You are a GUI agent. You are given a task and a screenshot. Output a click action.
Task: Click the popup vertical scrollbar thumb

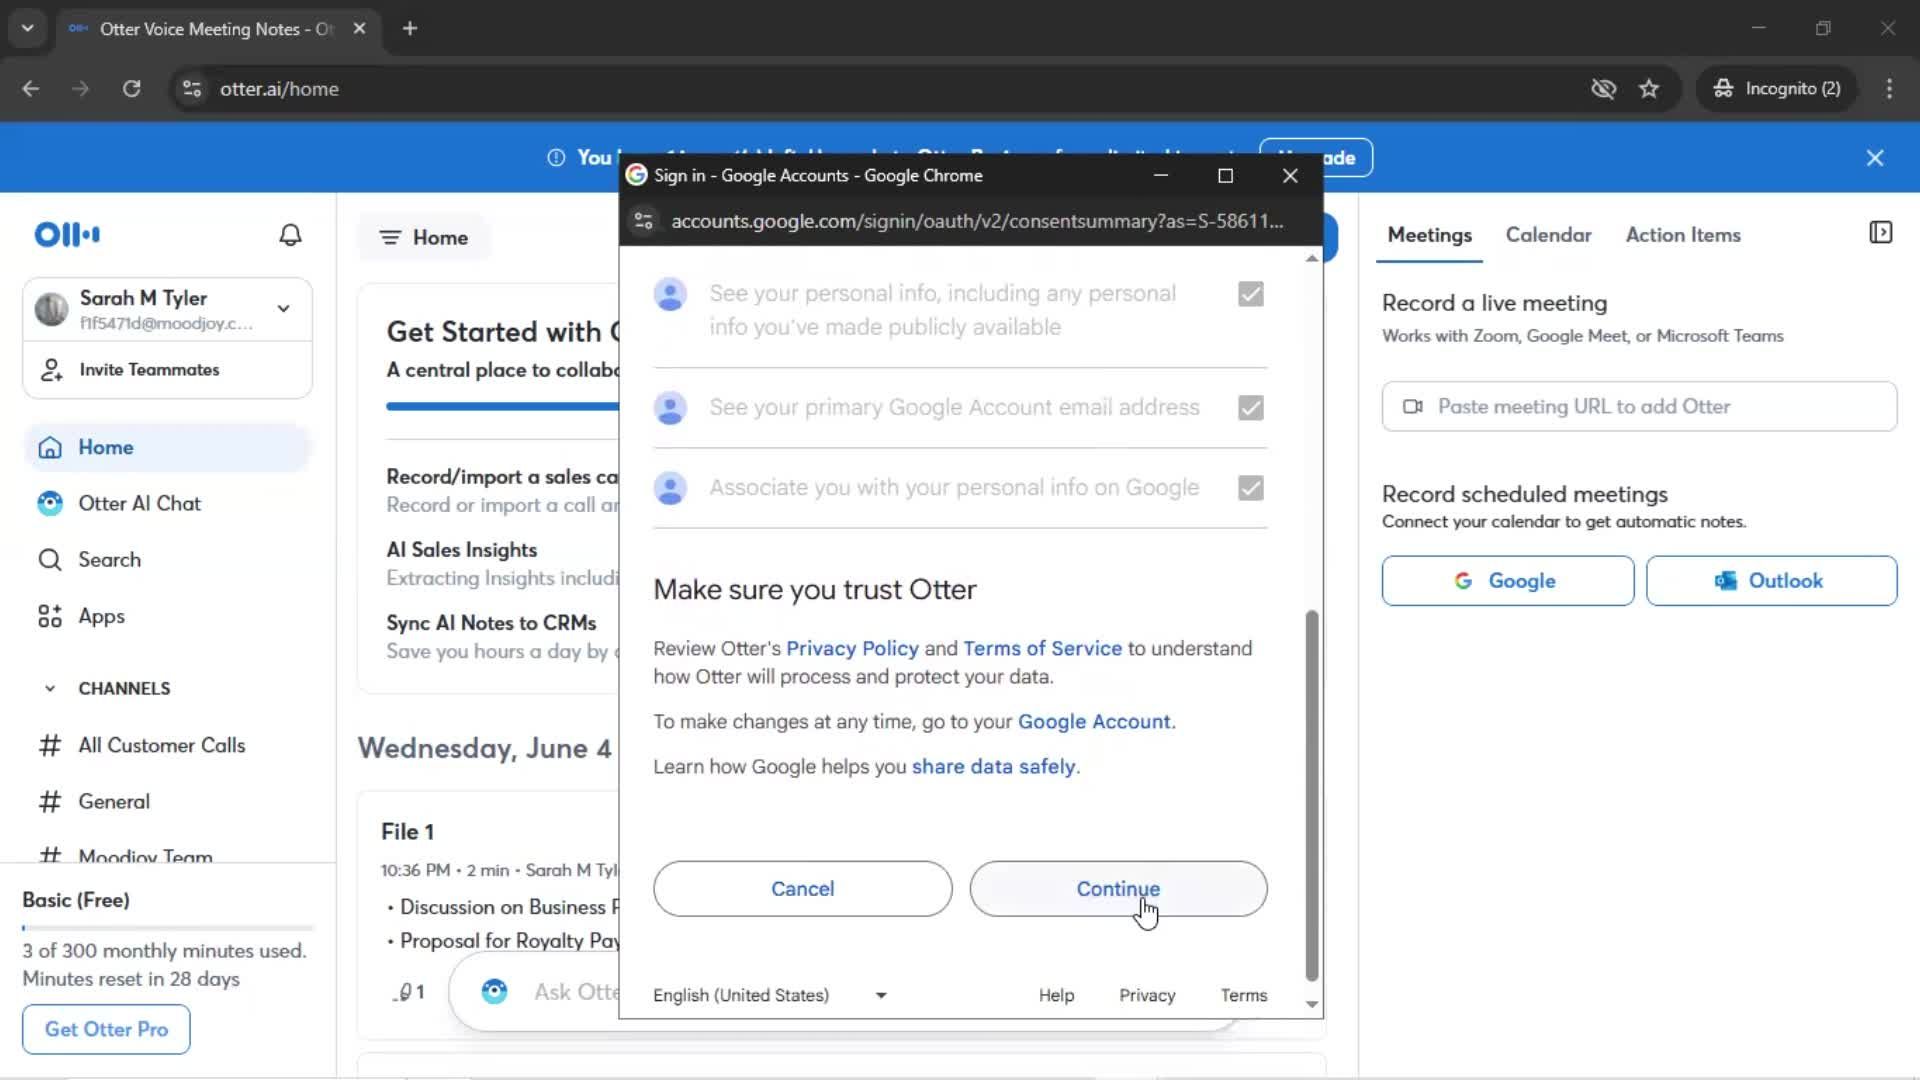(x=1311, y=796)
